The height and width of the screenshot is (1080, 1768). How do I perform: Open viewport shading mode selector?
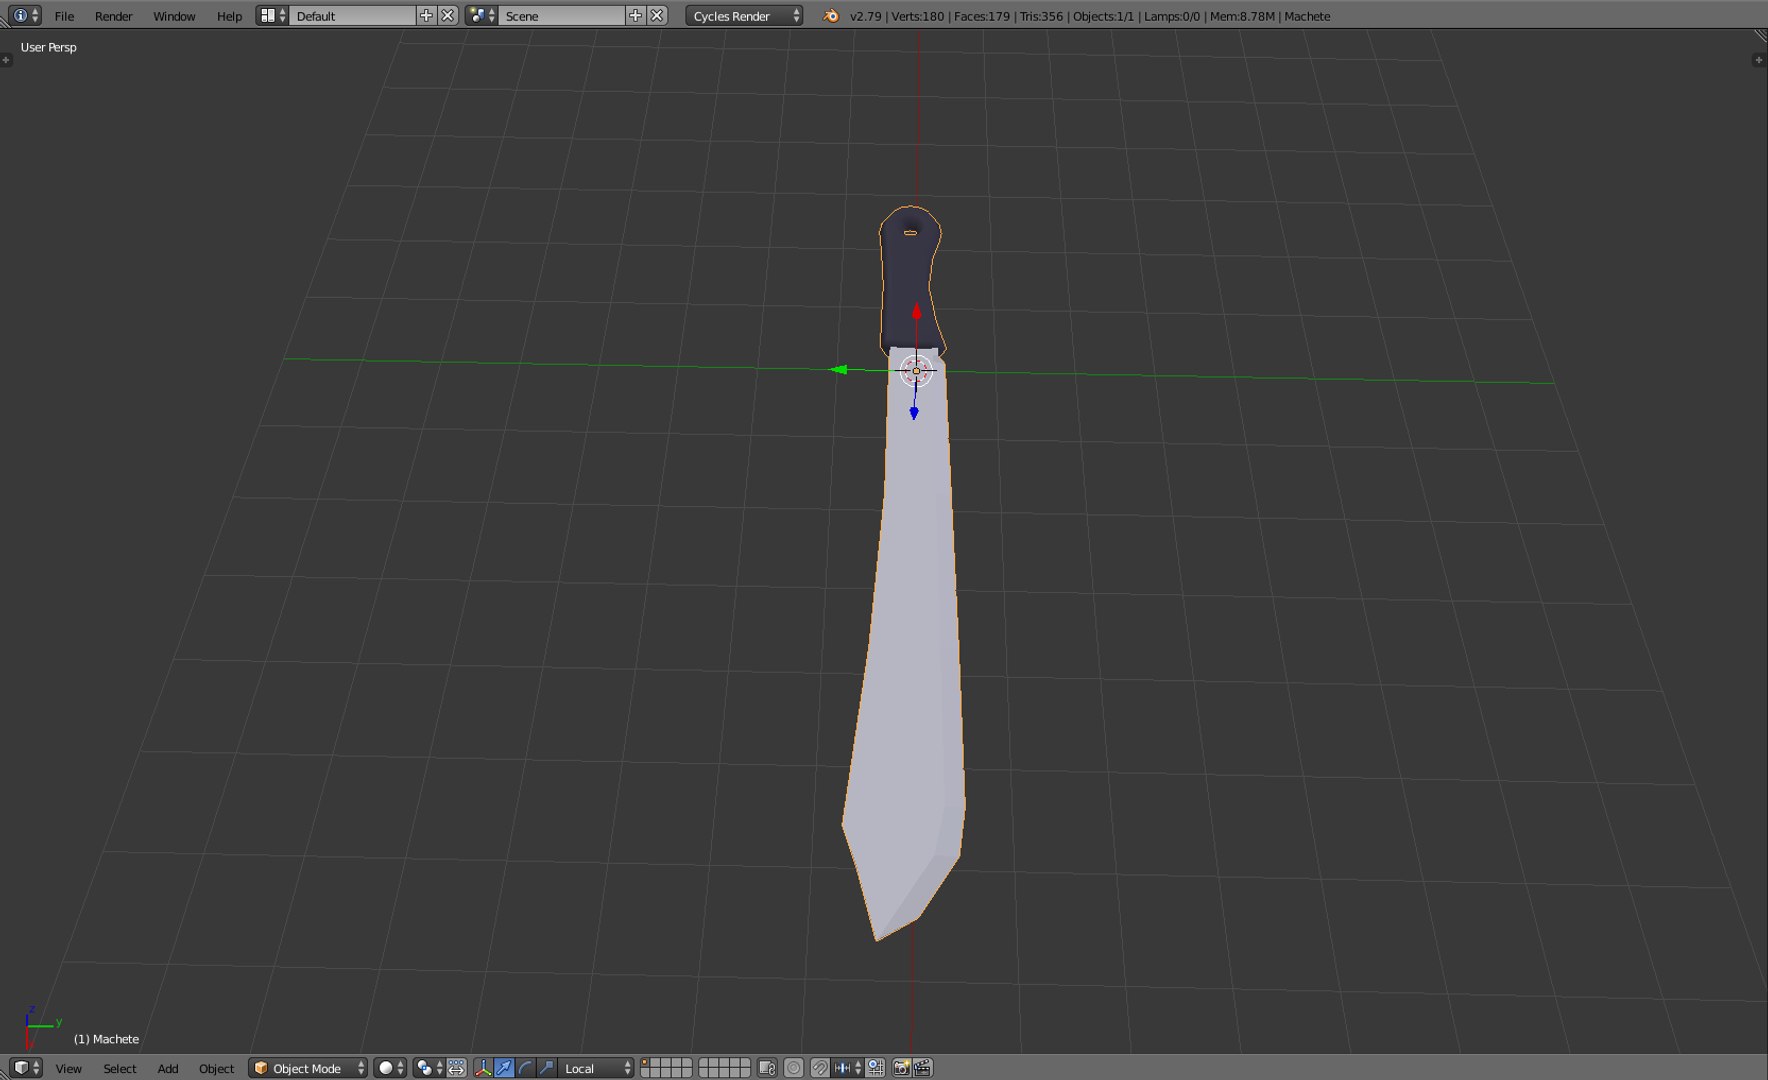[390, 1068]
